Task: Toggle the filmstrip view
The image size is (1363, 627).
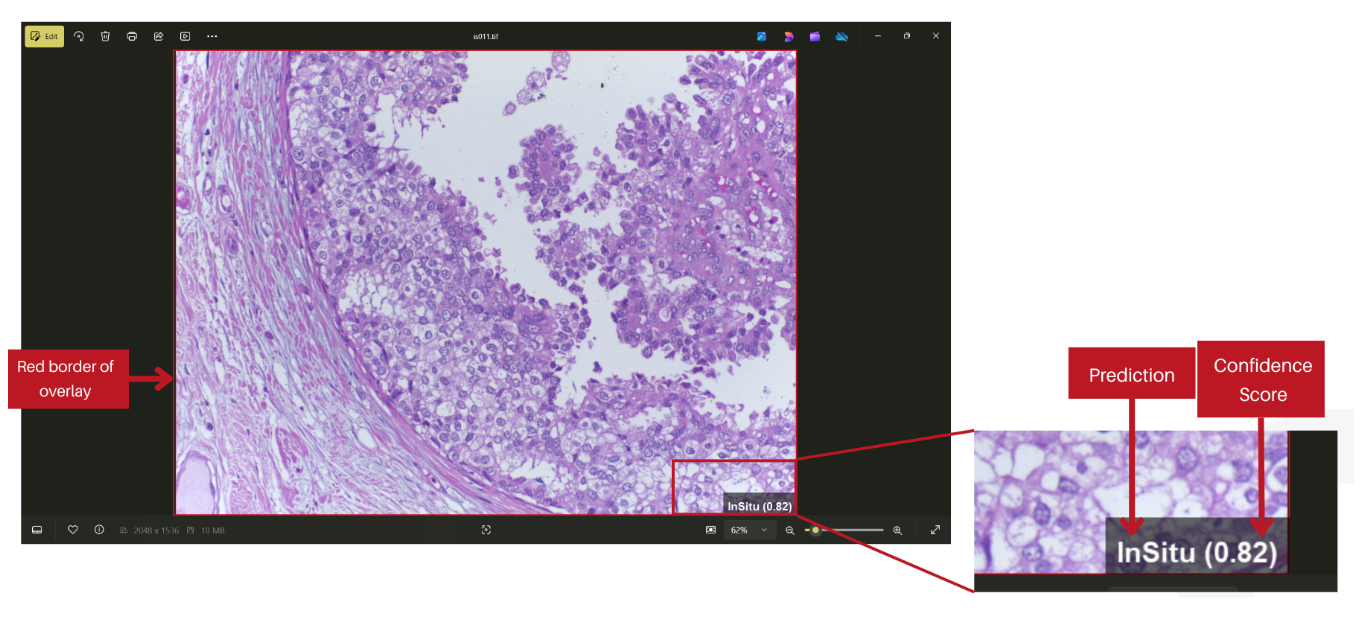Action: pyautogui.click(x=37, y=529)
